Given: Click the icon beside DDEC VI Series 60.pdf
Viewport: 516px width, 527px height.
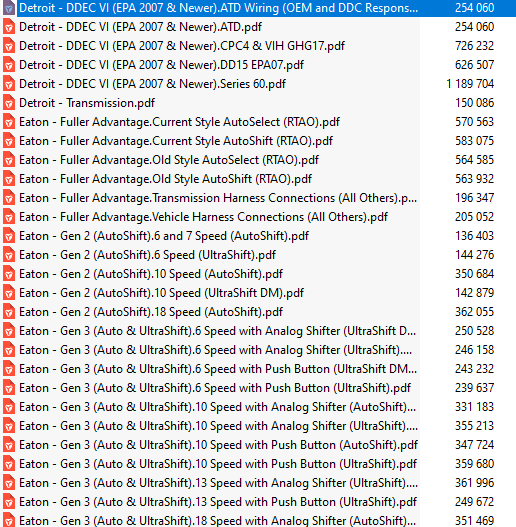Looking at the screenshot, I should click(9, 84).
